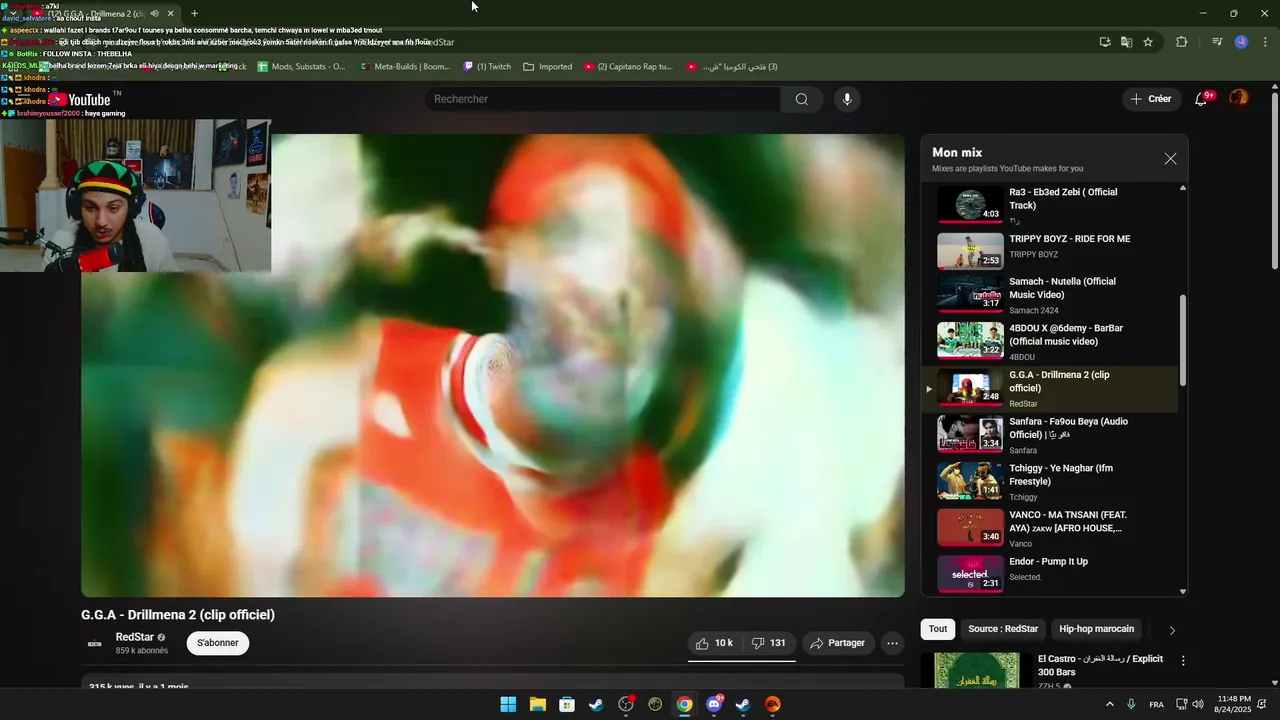Like the Drillmena 2 video
Viewport: 1280px width, 720px height.
716,643
